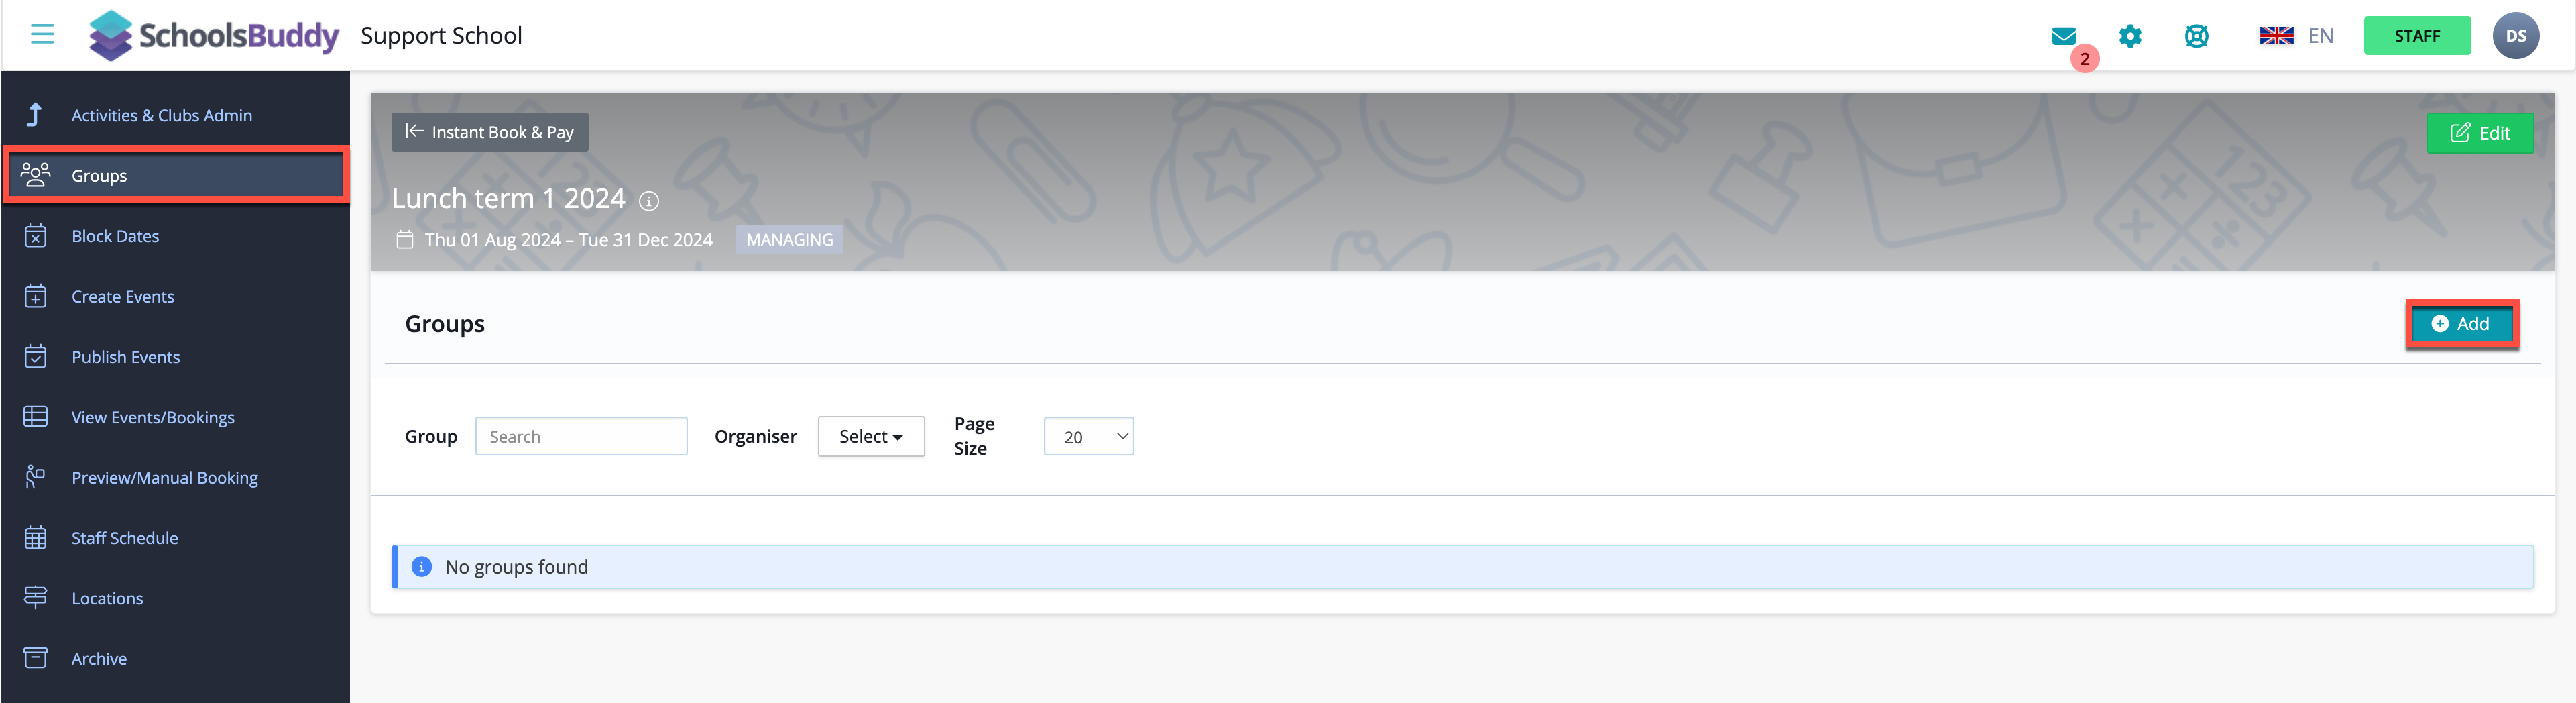Go back via Instant Book & Pay

(489, 132)
